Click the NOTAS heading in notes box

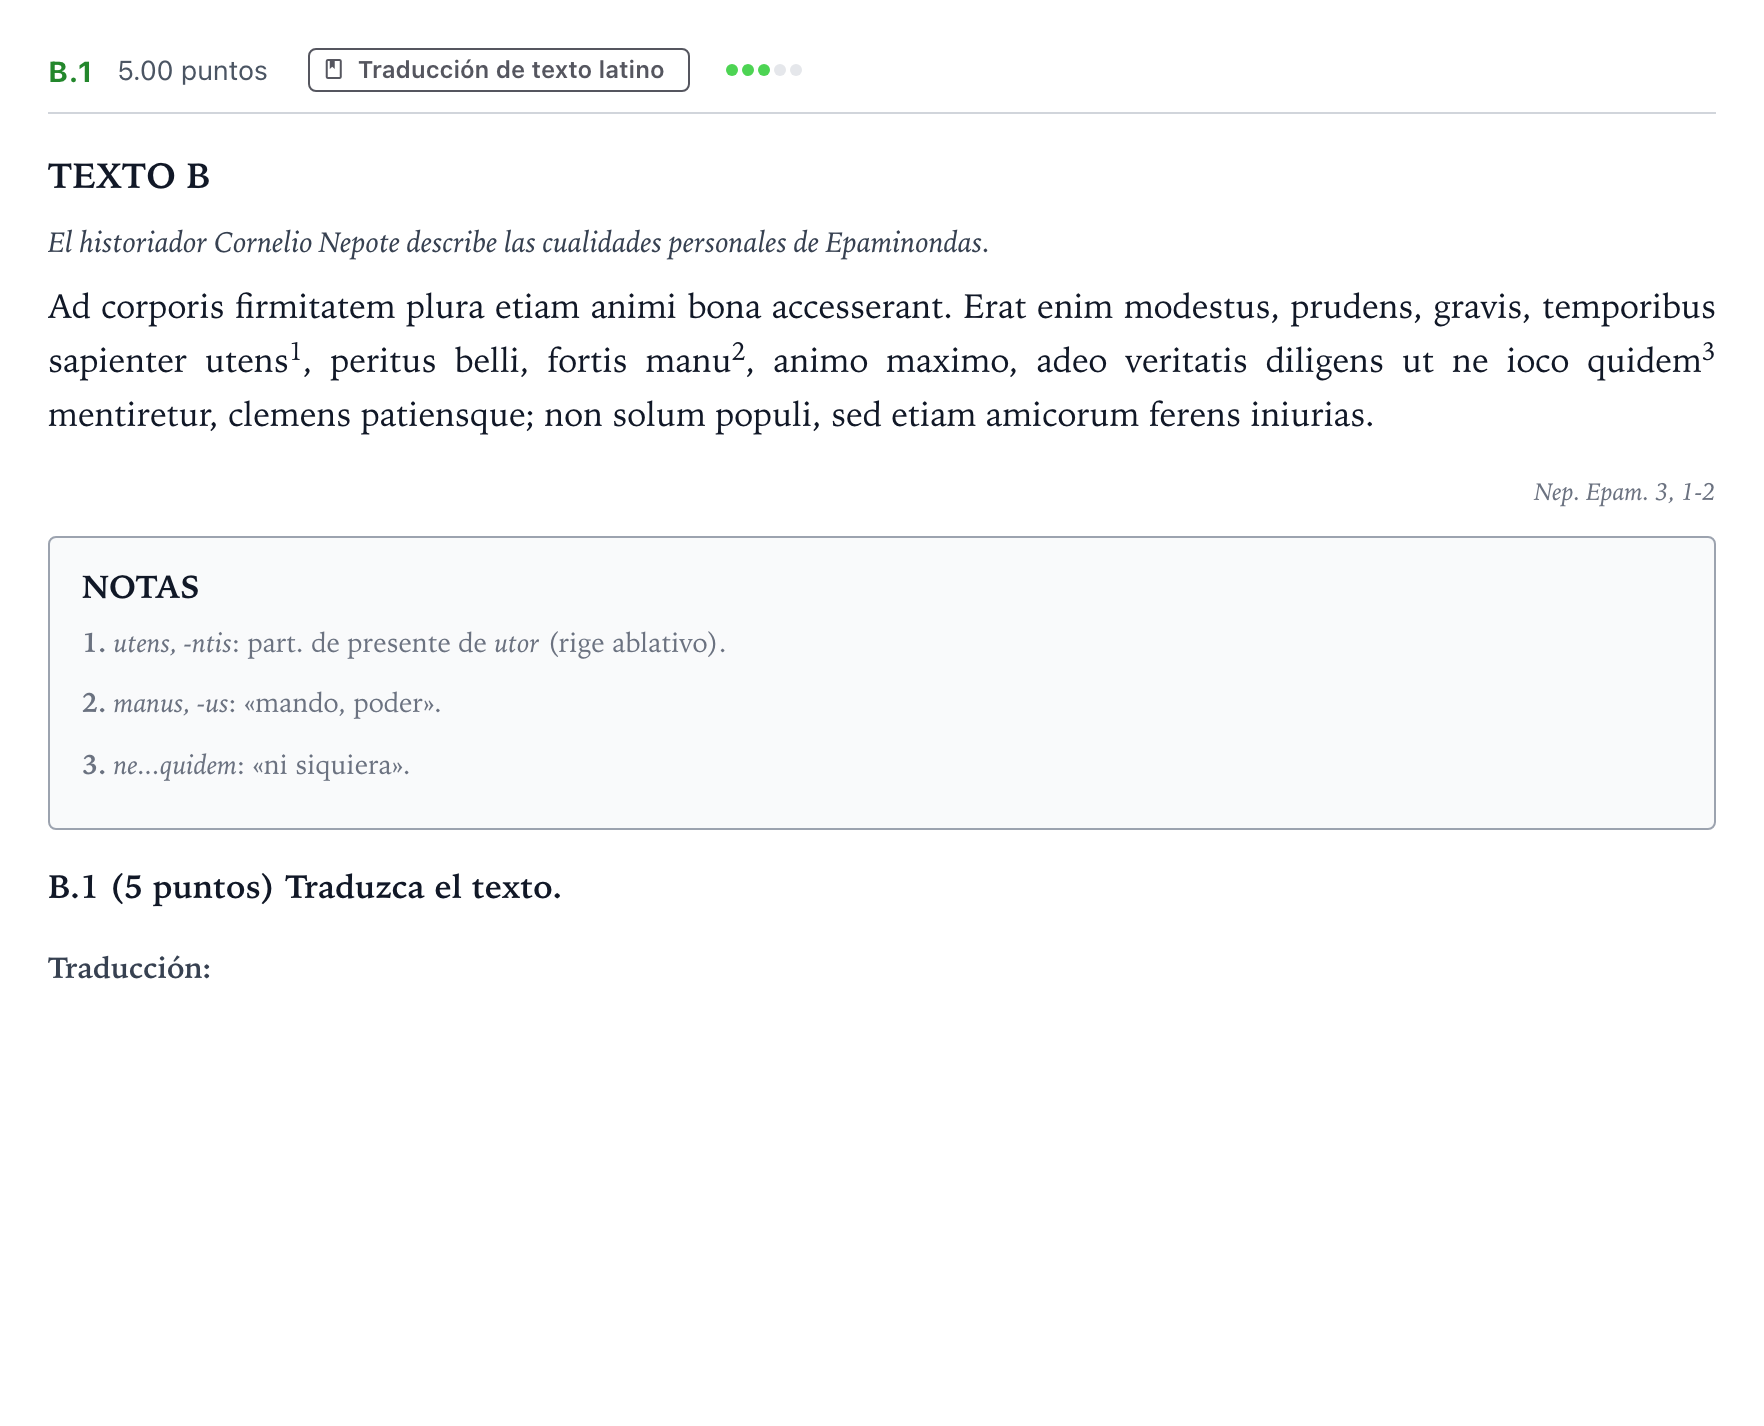point(140,587)
